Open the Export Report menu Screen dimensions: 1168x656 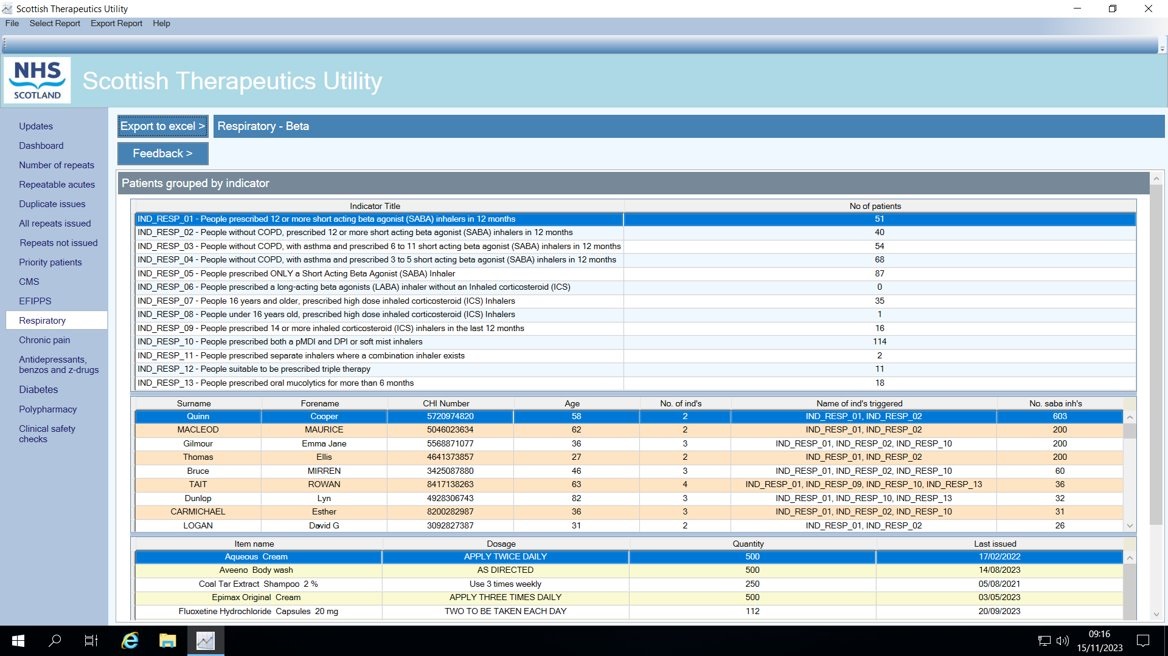116,23
